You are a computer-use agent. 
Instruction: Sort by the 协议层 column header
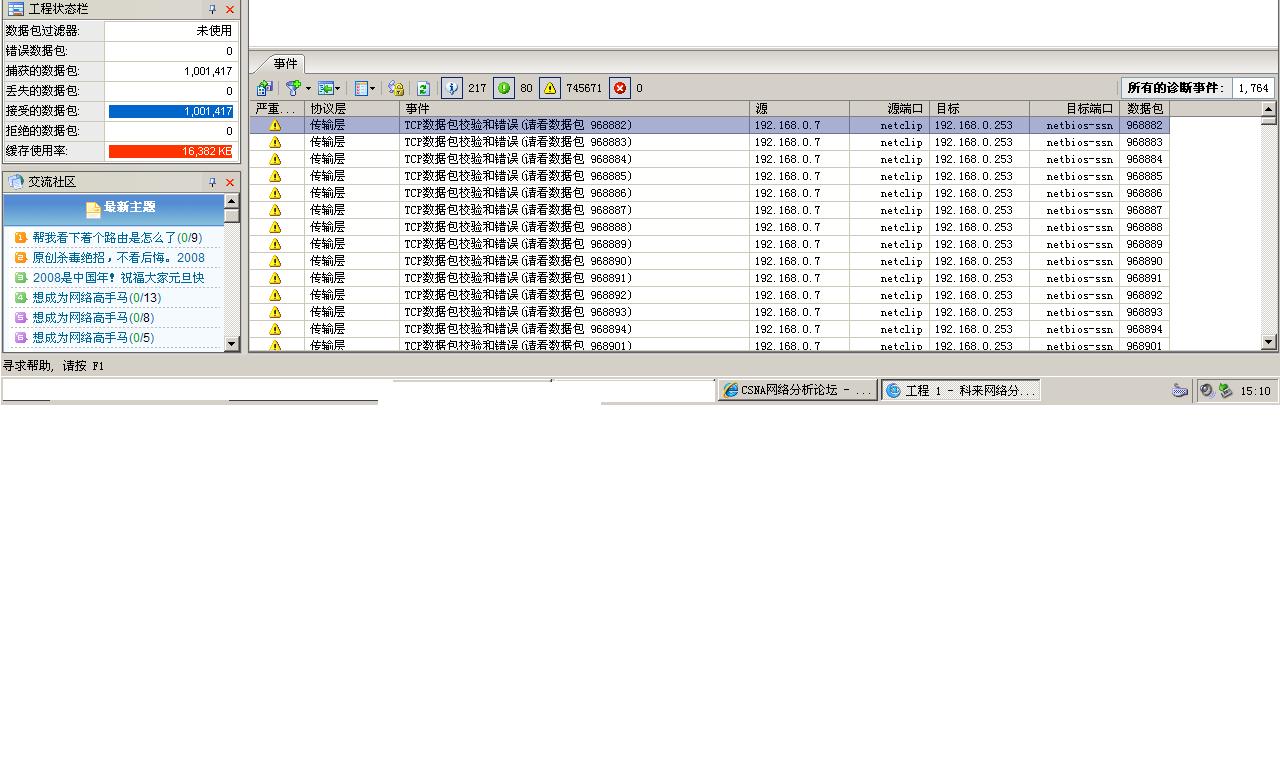click(351, 108)
